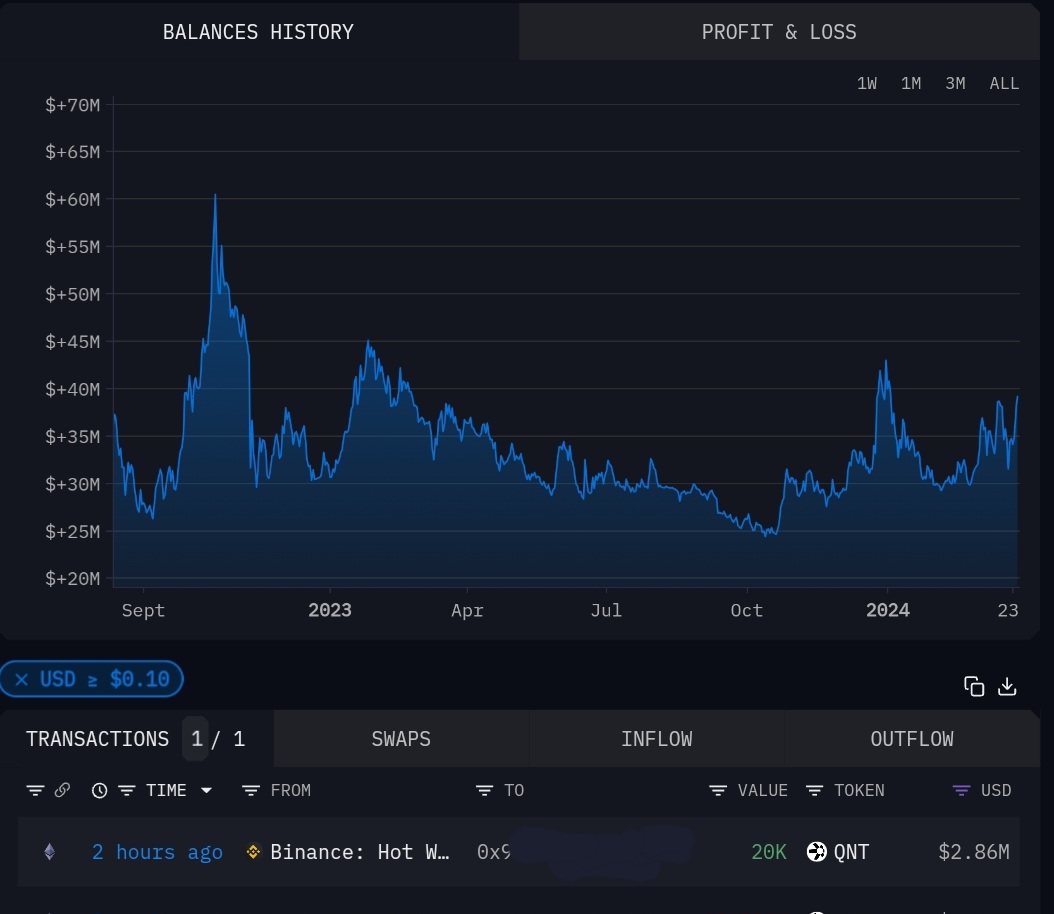Click the VALUE column filter icon
Screen dimensions: 1054x914
coord(717,790)
